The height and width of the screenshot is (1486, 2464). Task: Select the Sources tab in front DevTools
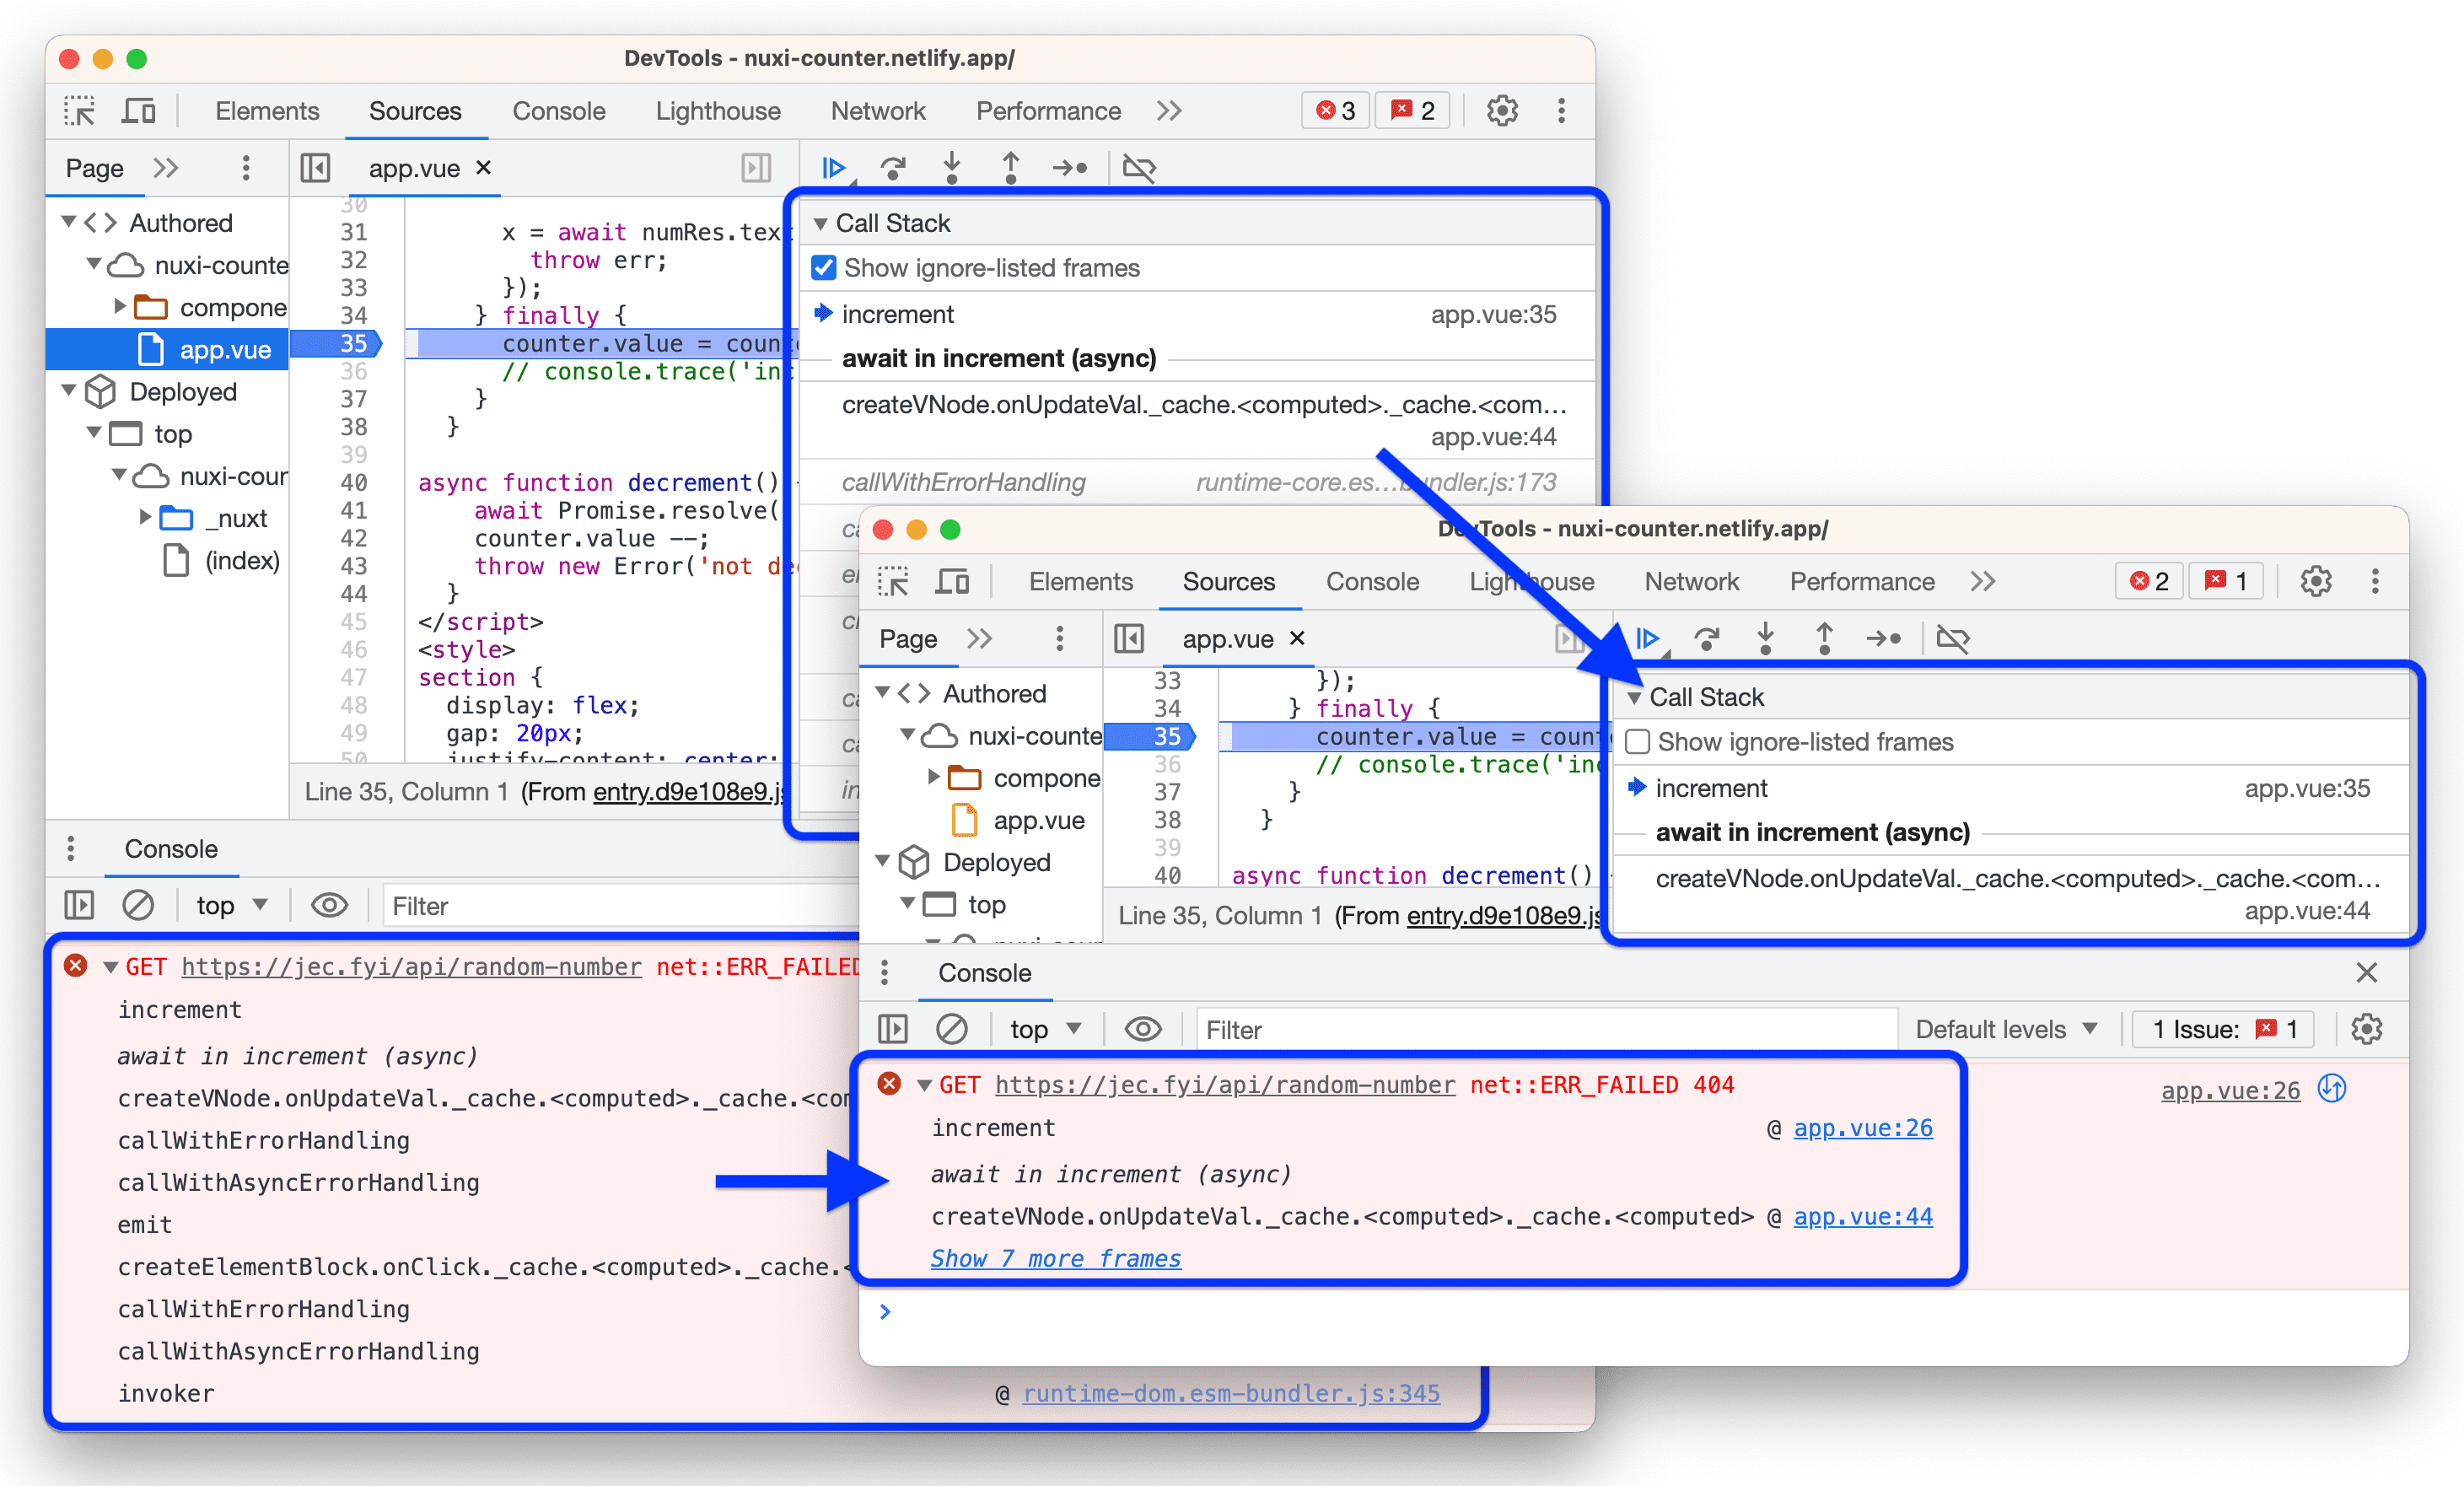click(1229, 581)
